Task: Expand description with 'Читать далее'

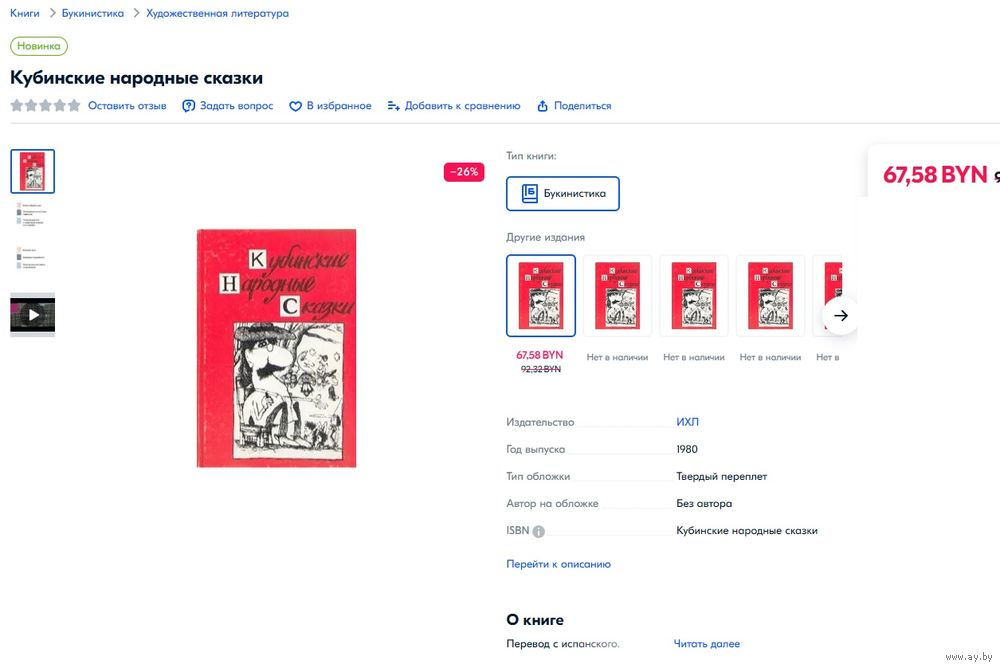Action: [707, 644]
